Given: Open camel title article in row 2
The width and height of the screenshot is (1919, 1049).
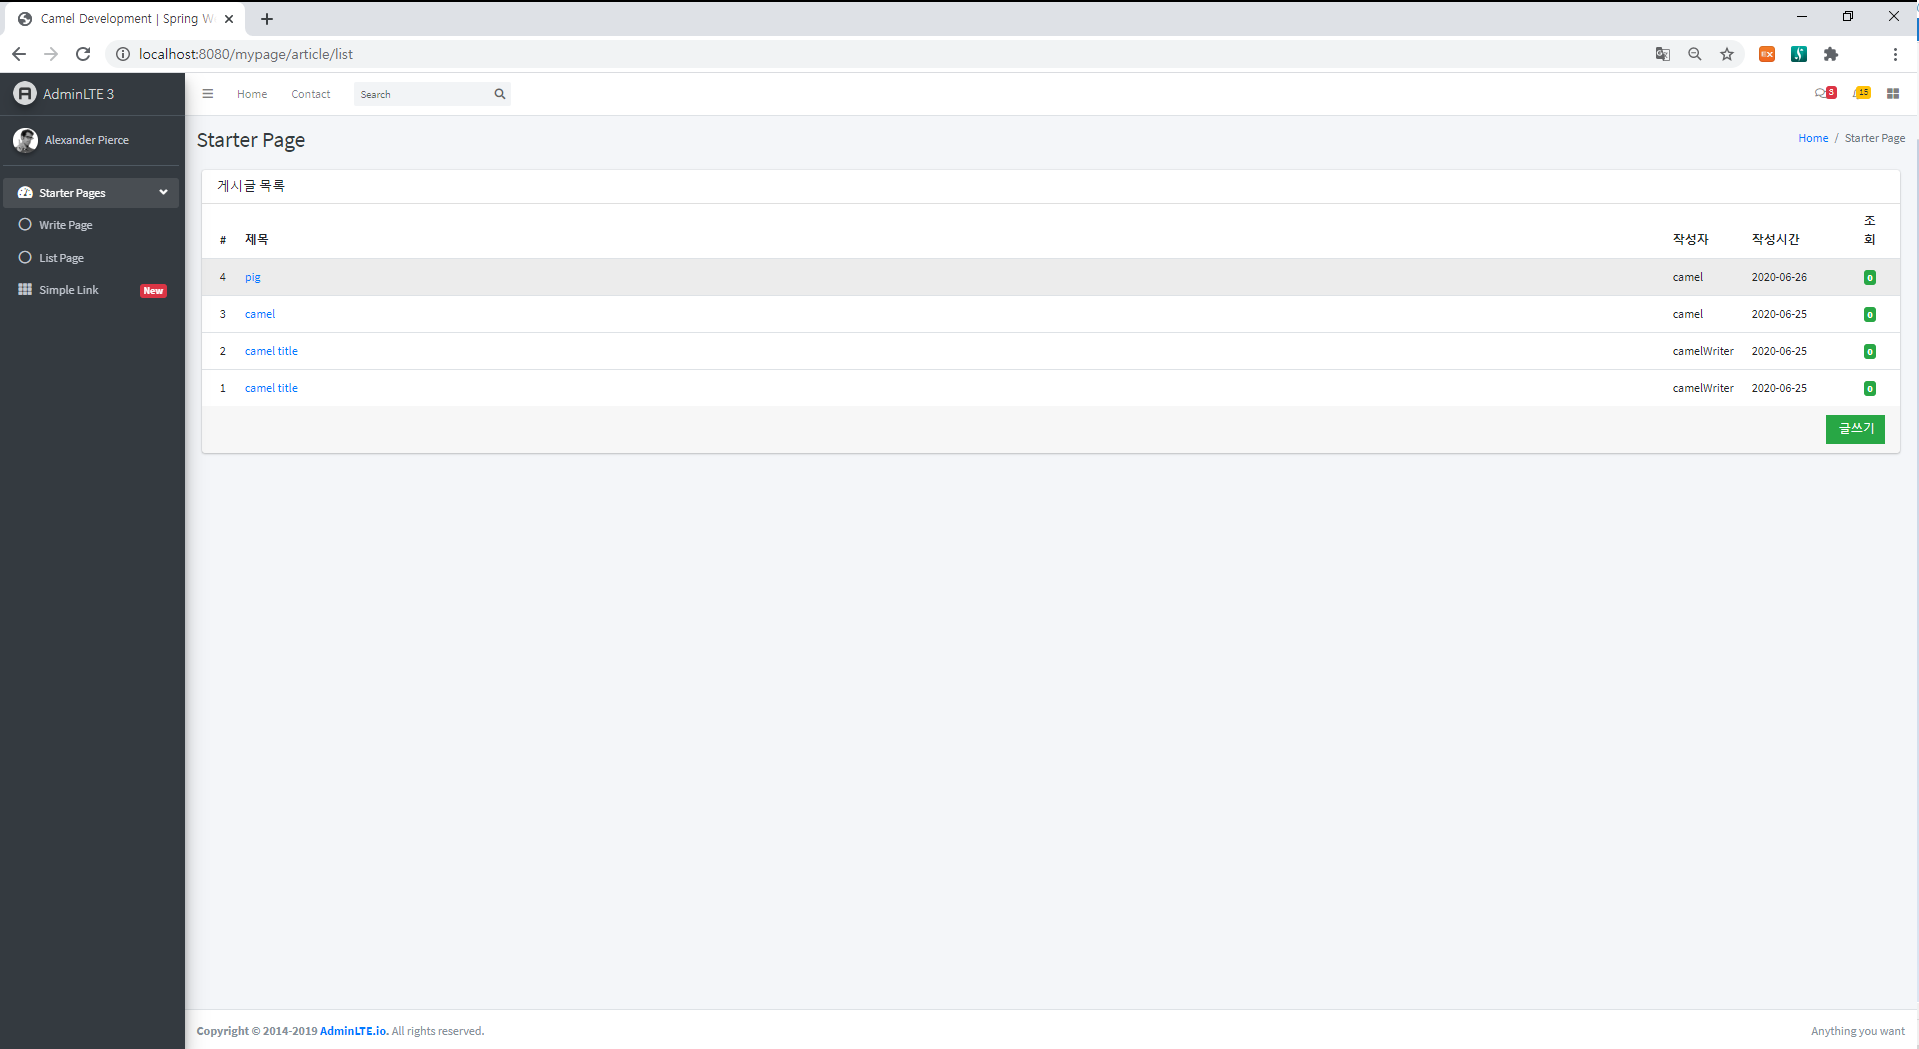Looking at the screenshot, I should pyautogui.click(x=271, y=351).
